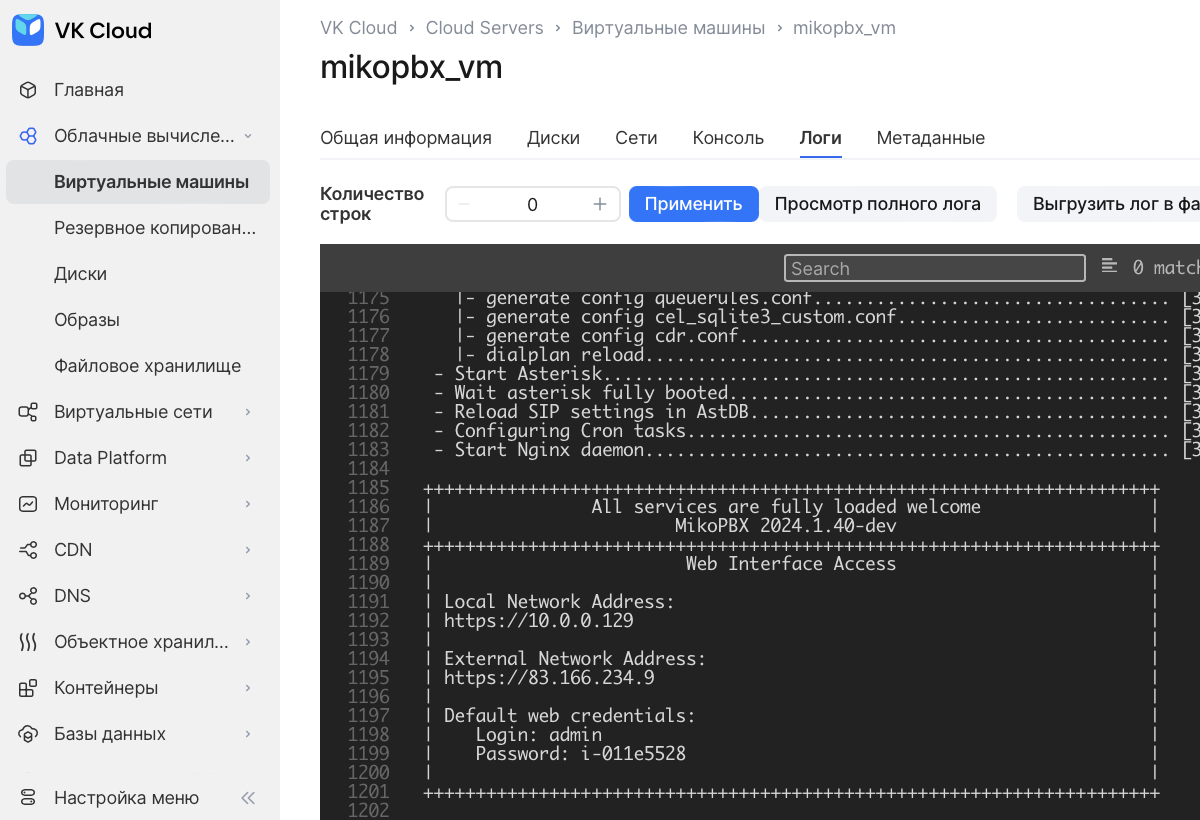Open the Метаданные tab
The image size is (1200, 820).
[x=930, y=138]
